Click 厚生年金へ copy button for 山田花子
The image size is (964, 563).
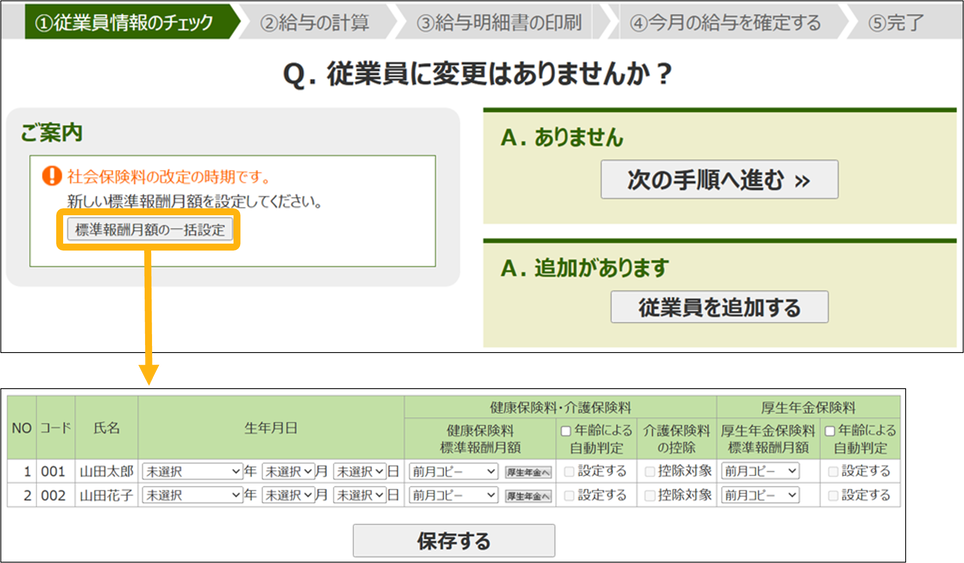coord(527,496)
